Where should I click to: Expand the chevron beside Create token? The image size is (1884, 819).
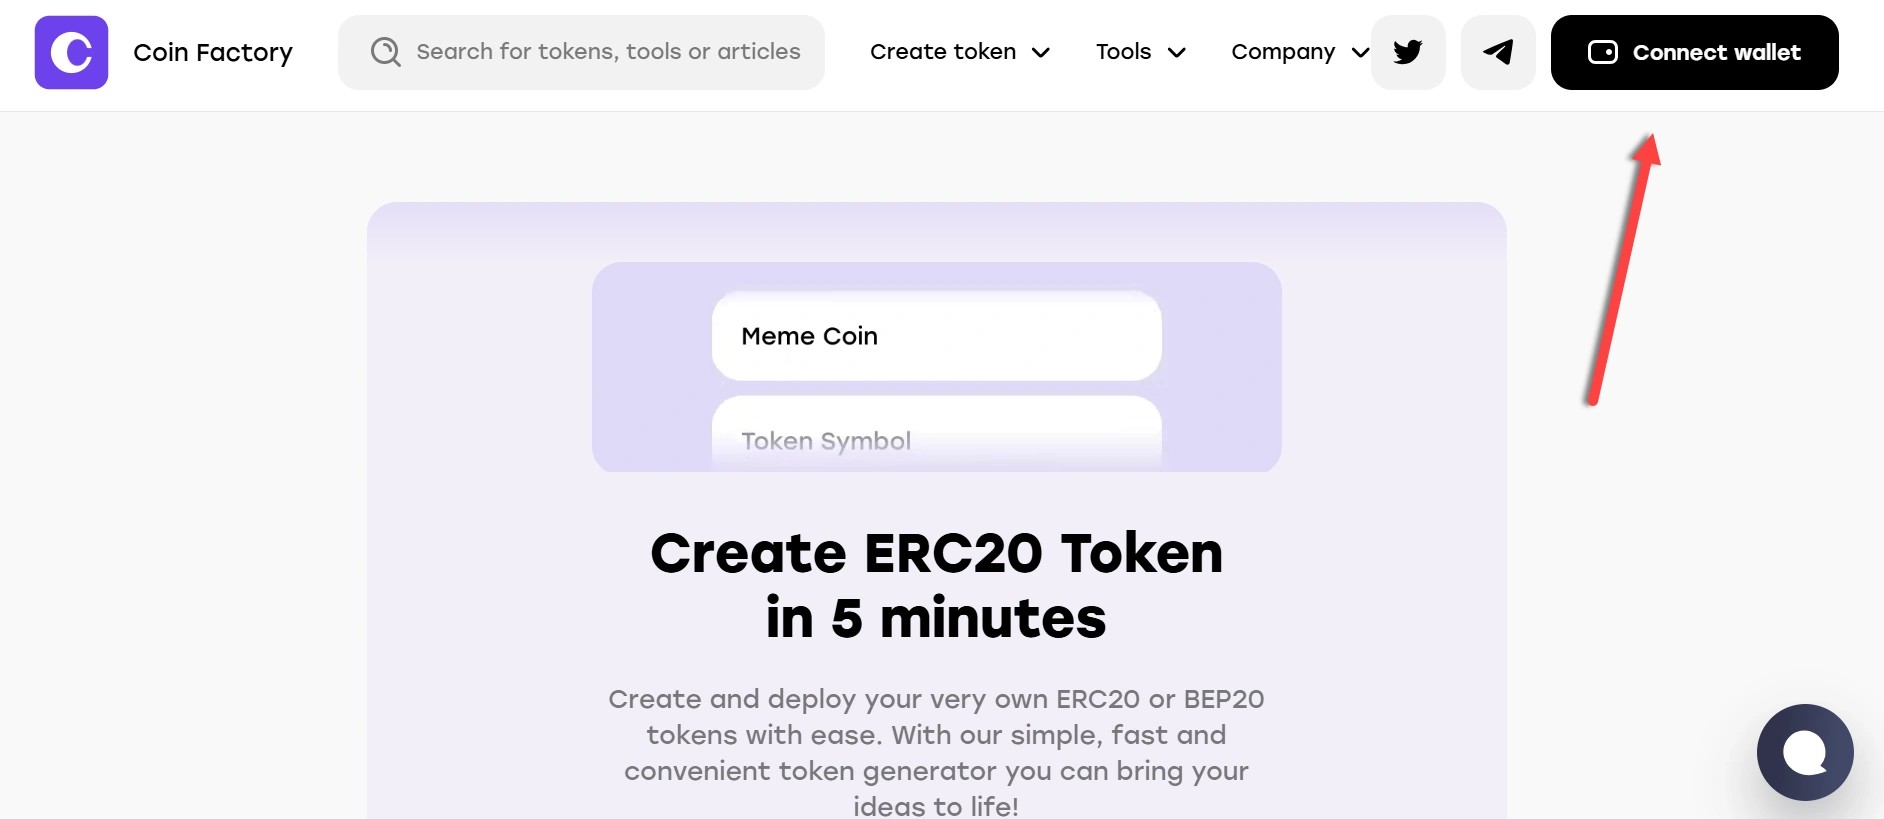(1041, 53)
